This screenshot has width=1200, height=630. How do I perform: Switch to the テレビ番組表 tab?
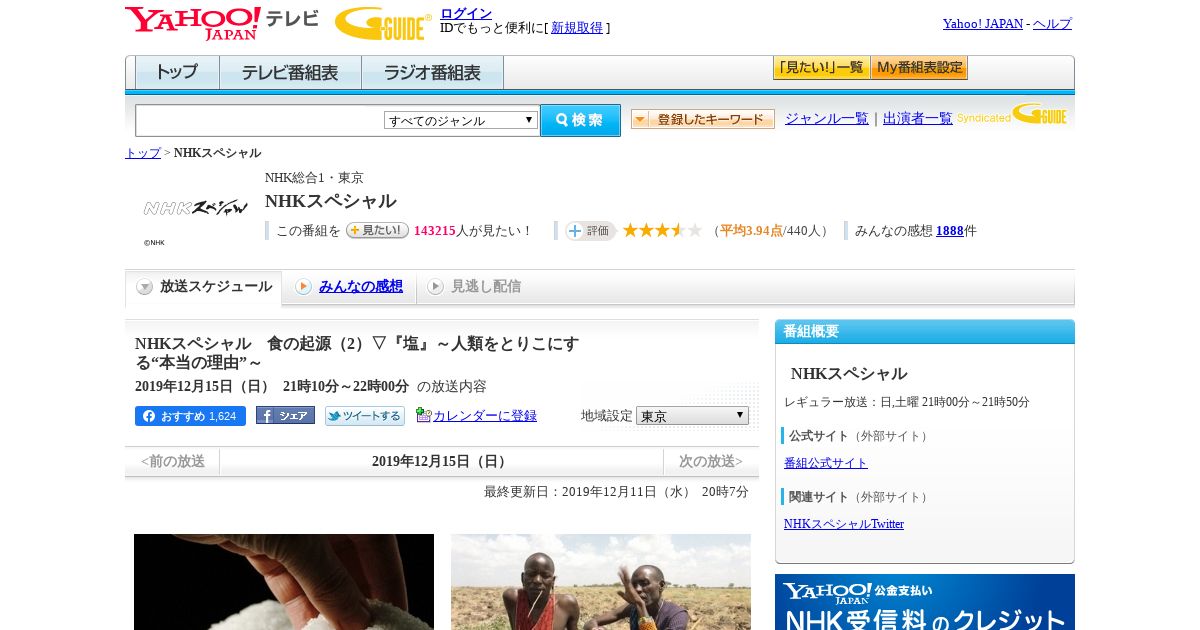pos(290,73)
